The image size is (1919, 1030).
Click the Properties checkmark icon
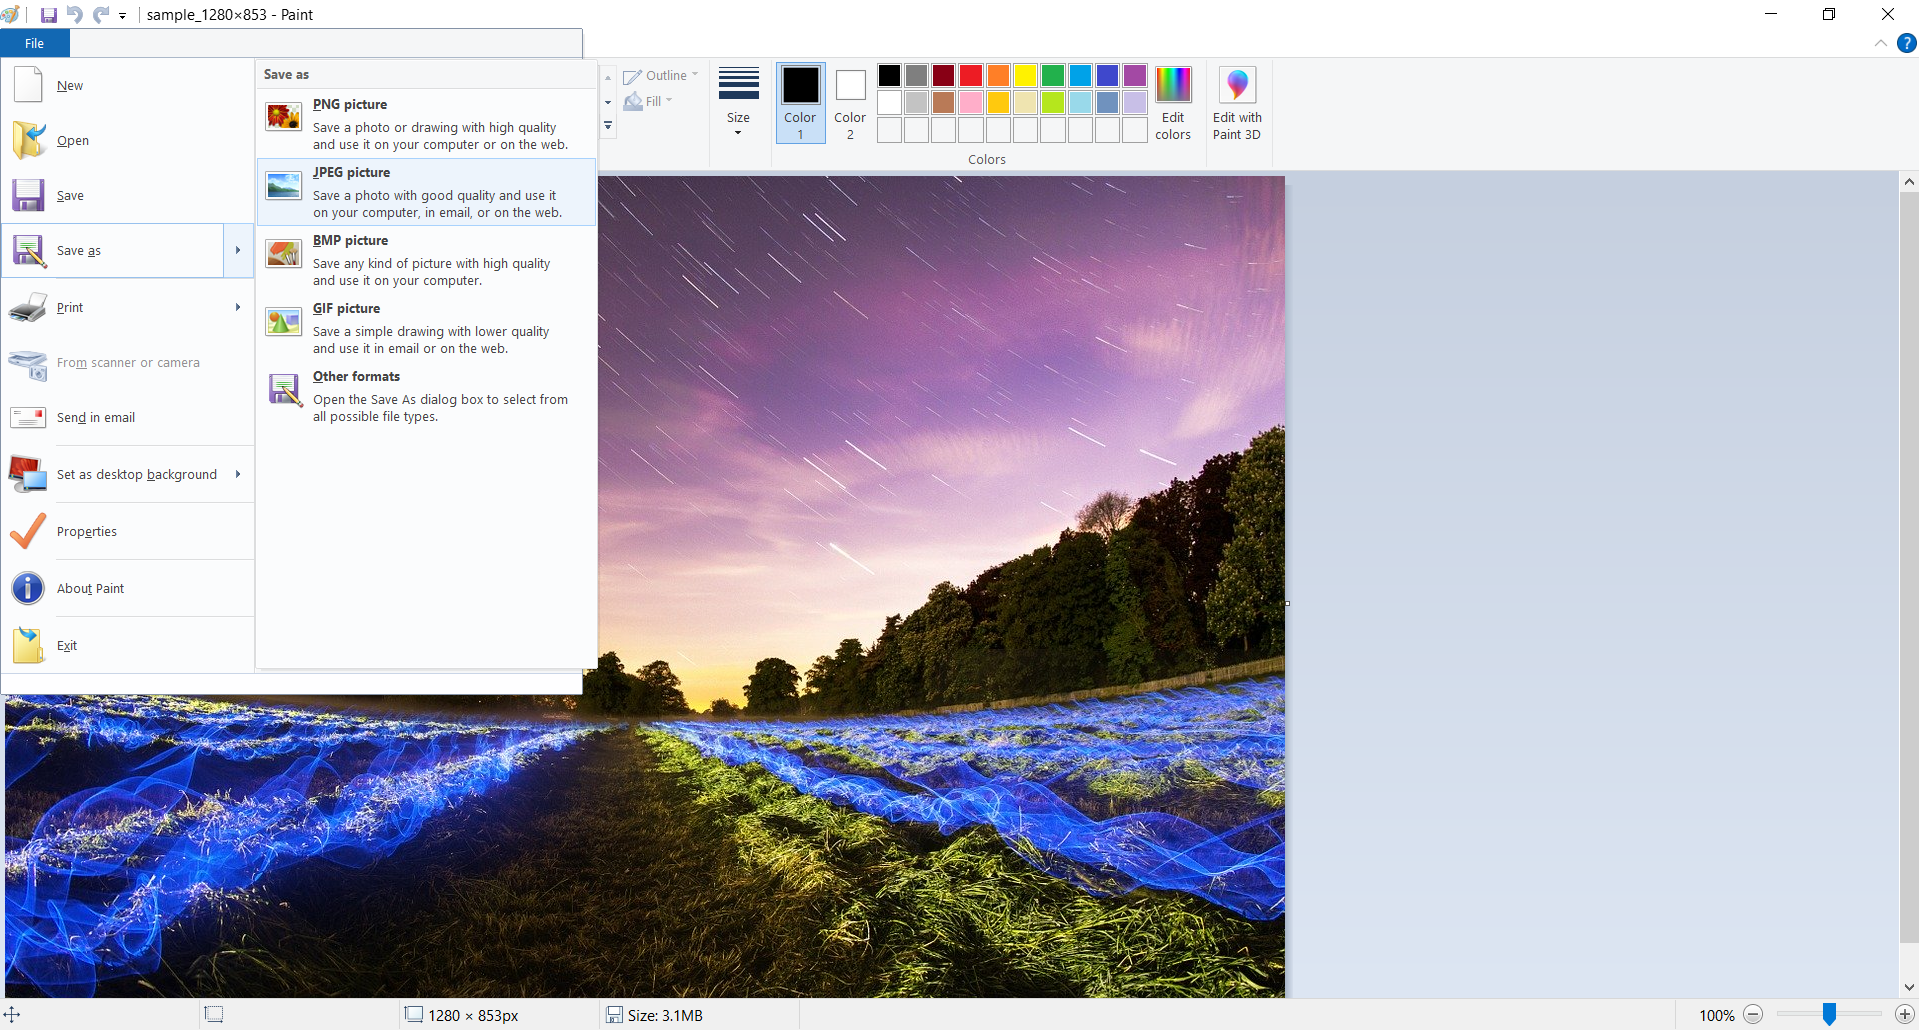click(28, 531)
